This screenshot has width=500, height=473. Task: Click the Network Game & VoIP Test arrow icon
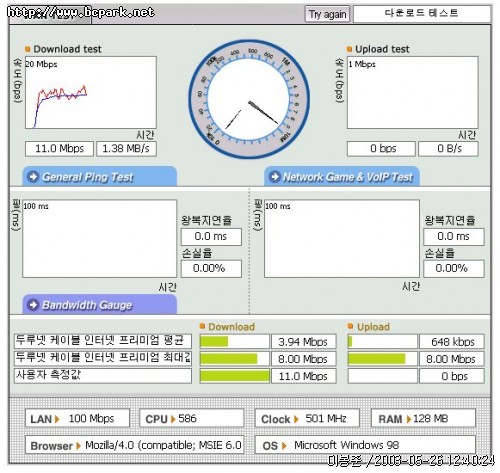(x=274, y=176)
